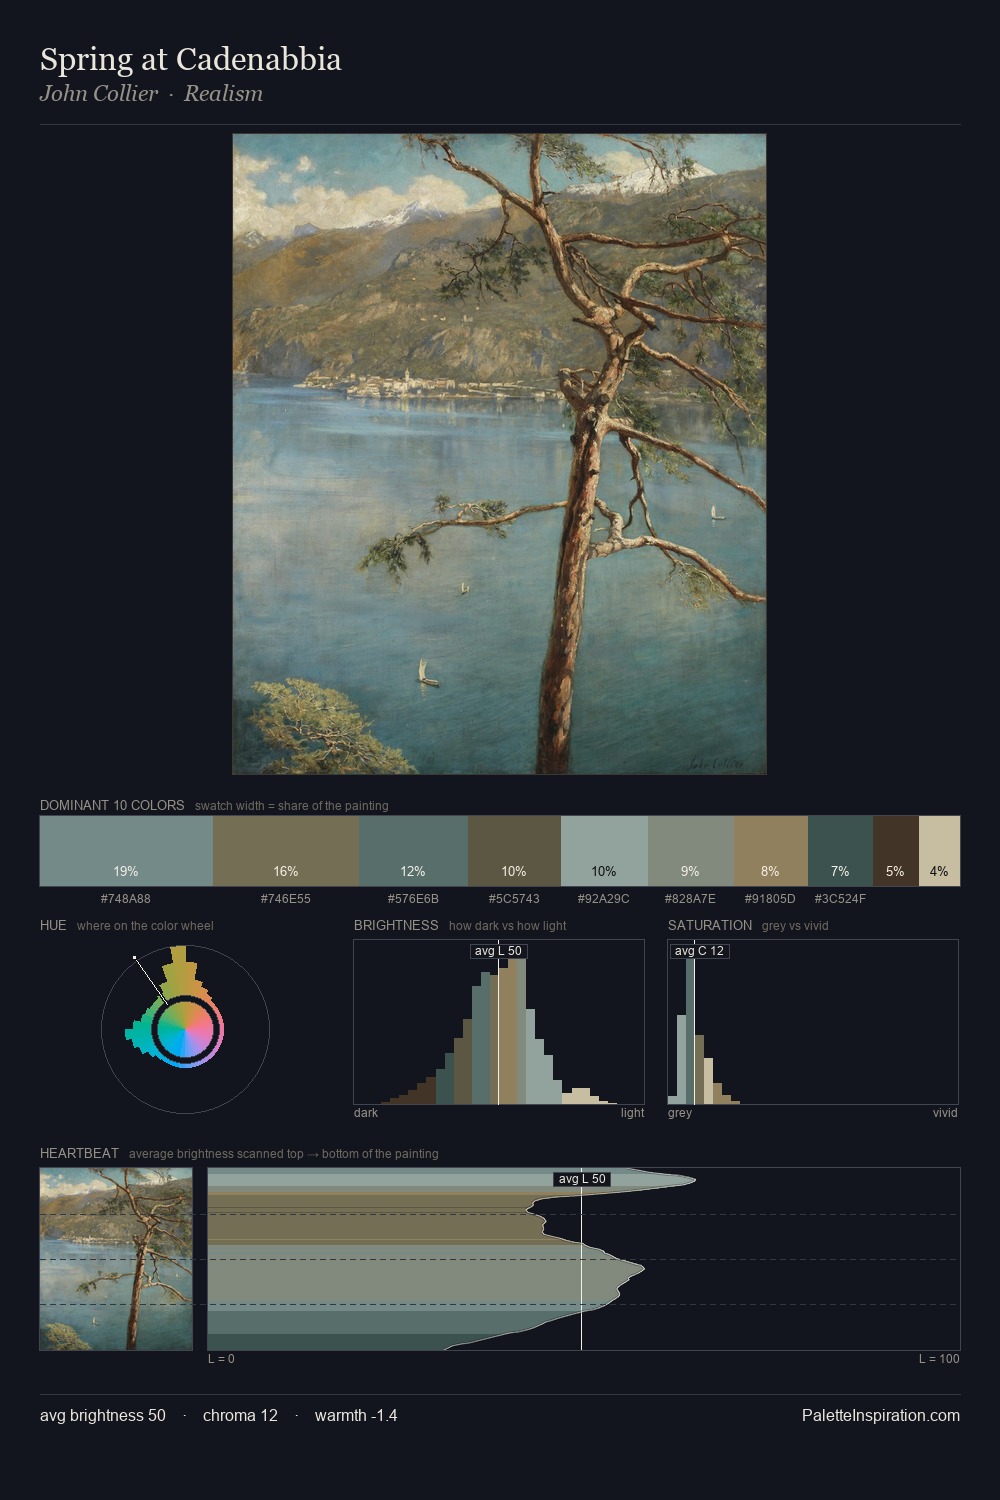The height and width of the screenshot is (1500, 1000).
Task: Click the grey label under saturation histogram
Action: click(x=680, y=1113)
